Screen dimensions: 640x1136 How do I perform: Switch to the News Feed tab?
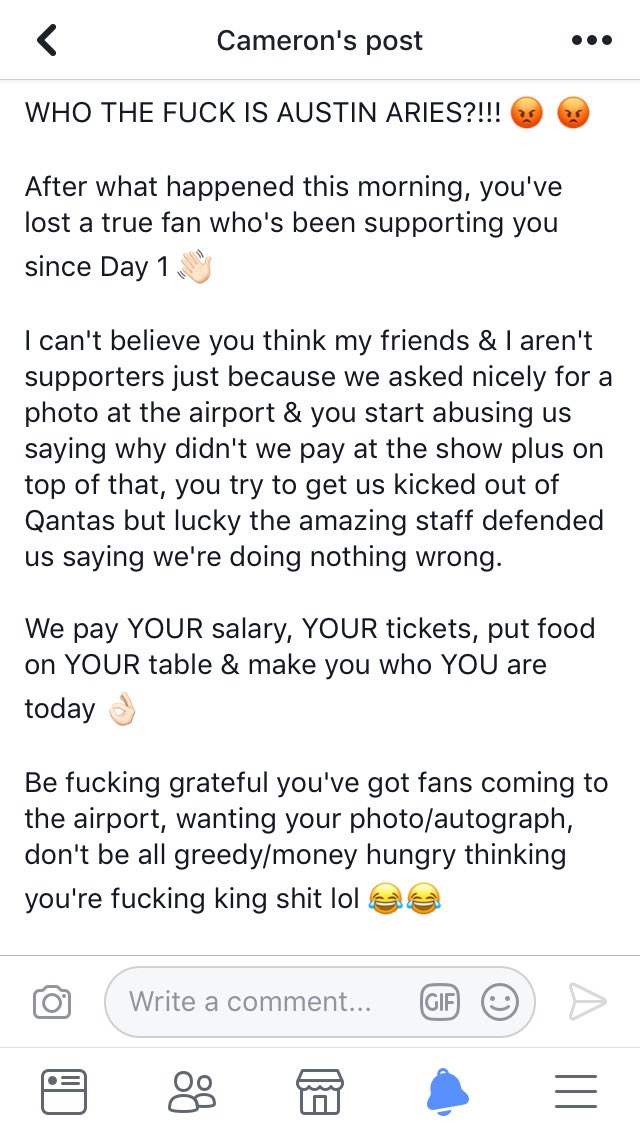(64, 1091)
